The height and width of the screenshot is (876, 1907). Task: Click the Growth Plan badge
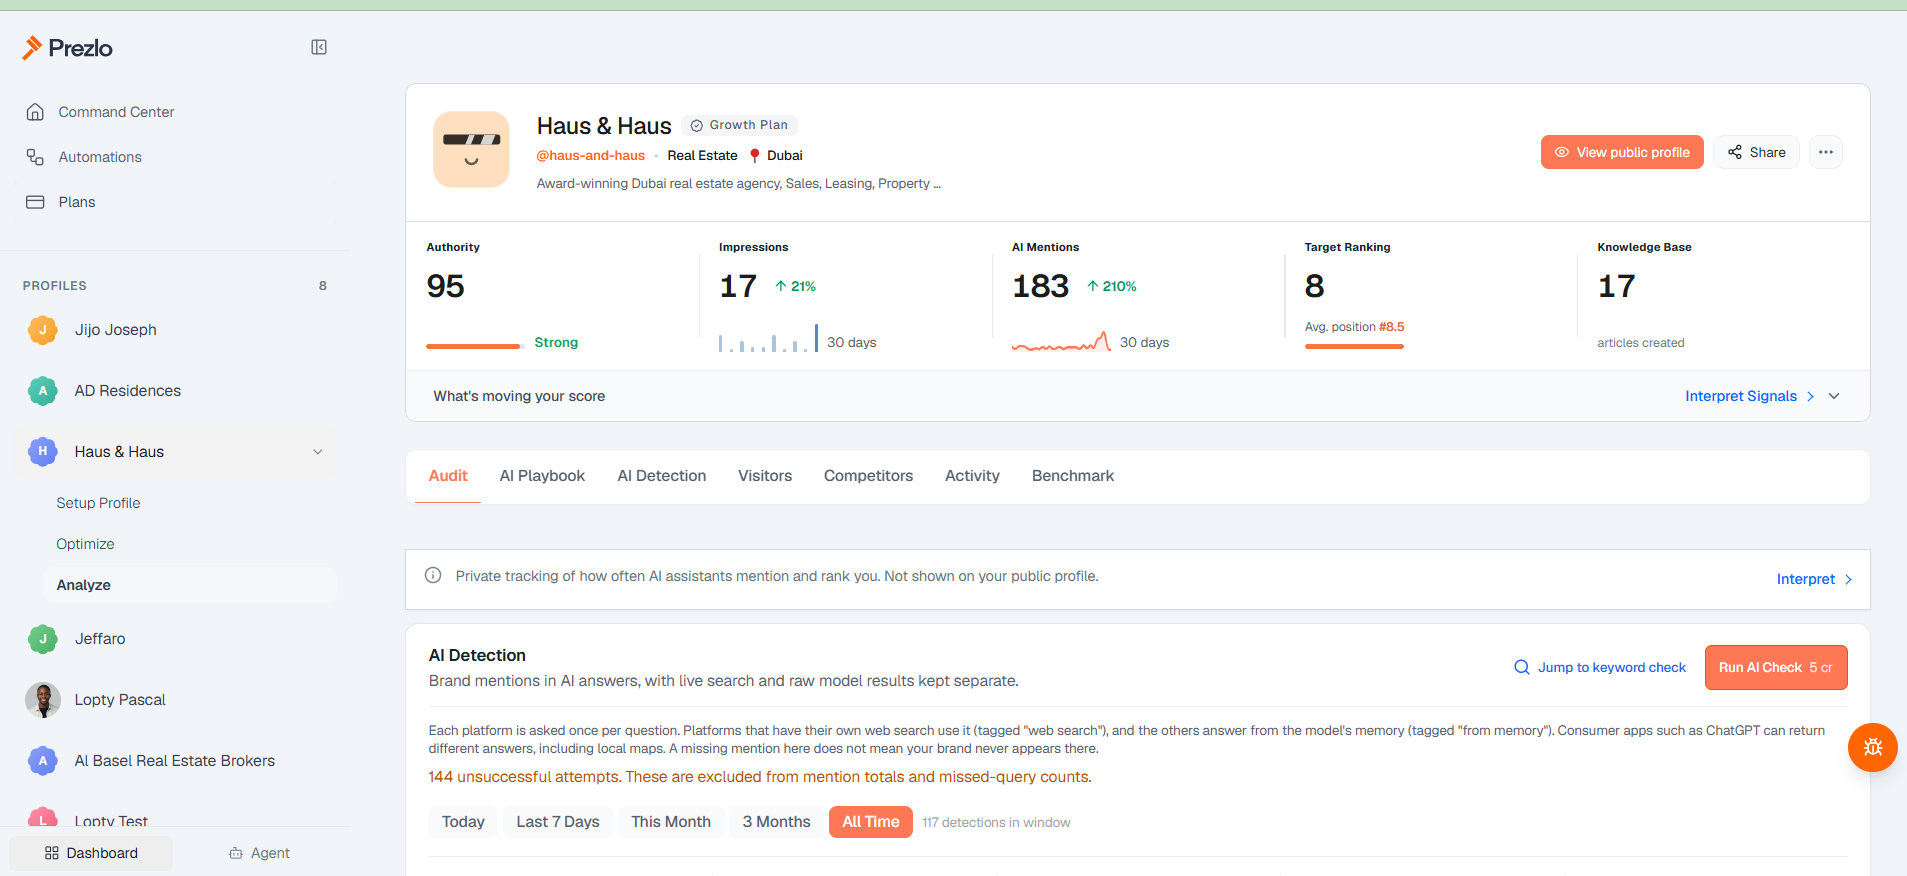tap(739, 125)
